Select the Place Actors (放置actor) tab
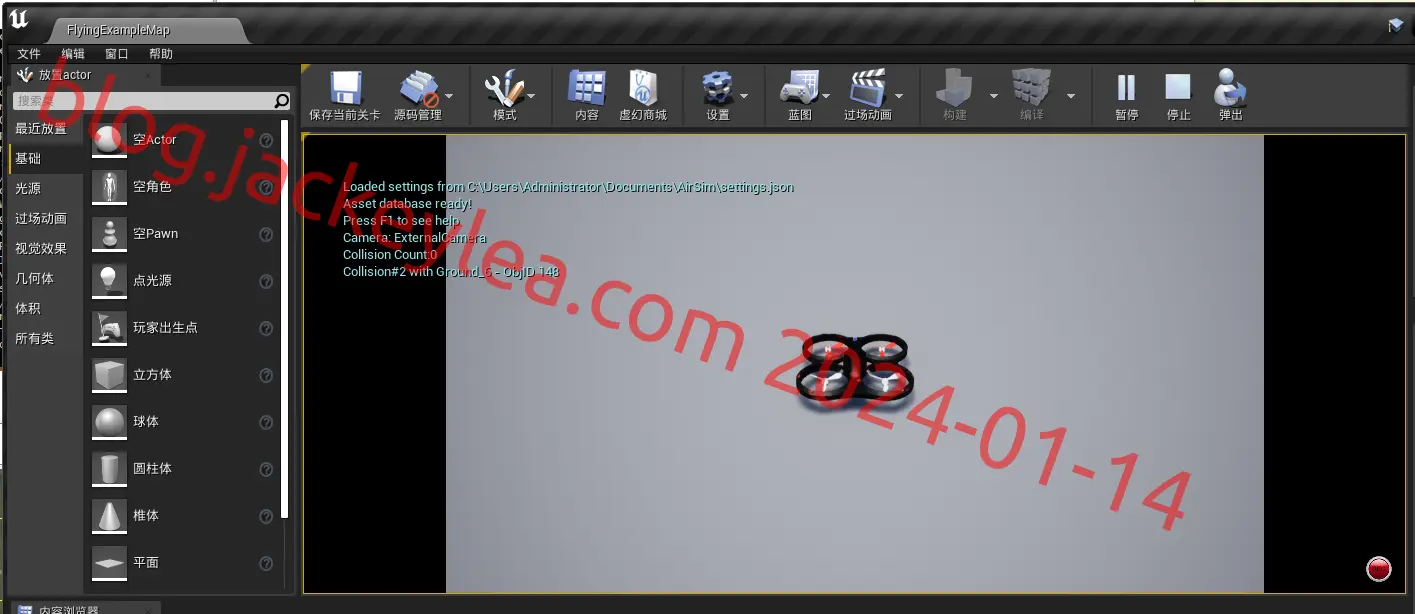1415x614 pixels. [82, 75]
